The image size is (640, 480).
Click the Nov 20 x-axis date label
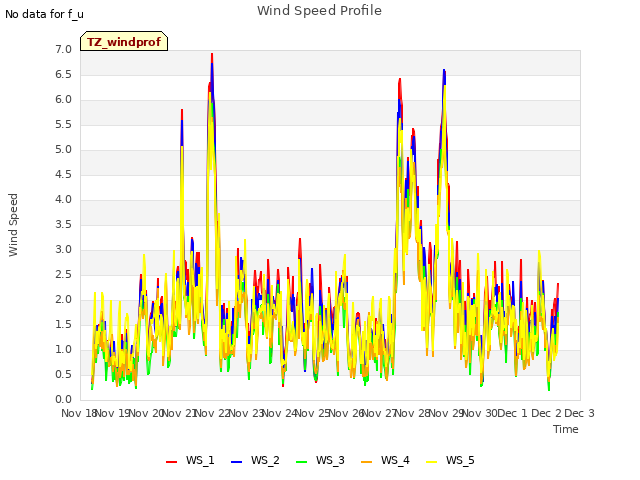click(x=146, y=413)
